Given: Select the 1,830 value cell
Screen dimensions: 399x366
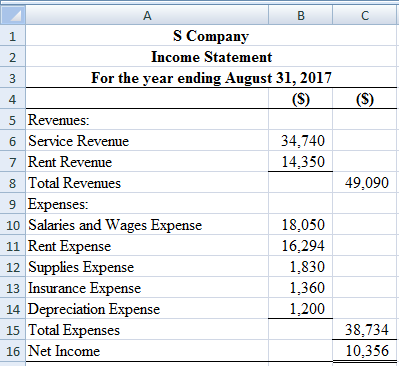Looking at the screenshot, I should tap(300, 267).
